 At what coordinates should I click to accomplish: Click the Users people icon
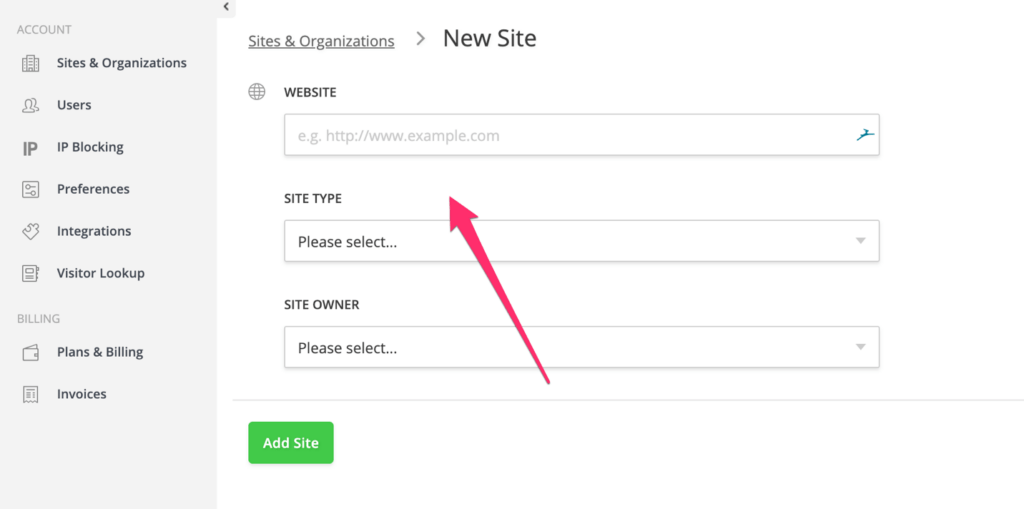(x=30, y=105)
